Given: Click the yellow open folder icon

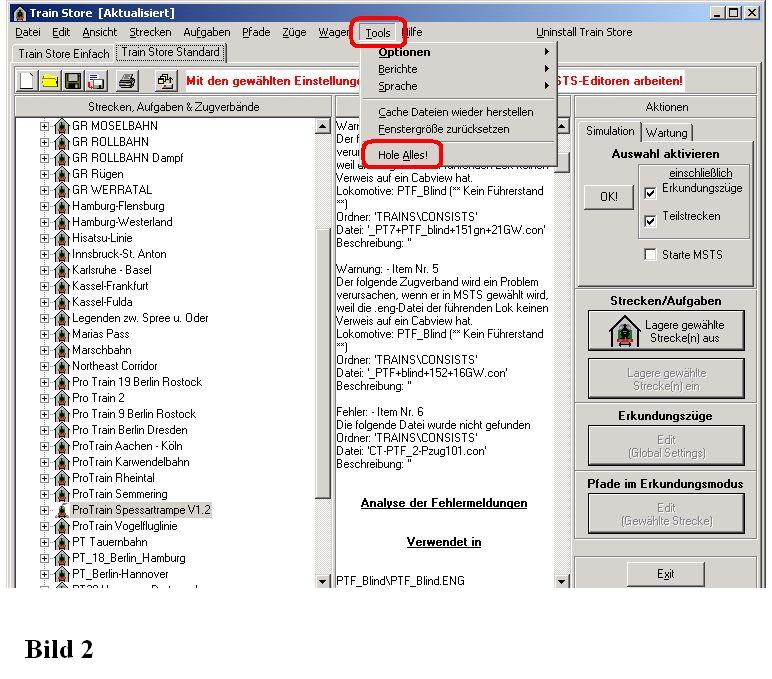Looking at the screenshot, I should 49,80.
